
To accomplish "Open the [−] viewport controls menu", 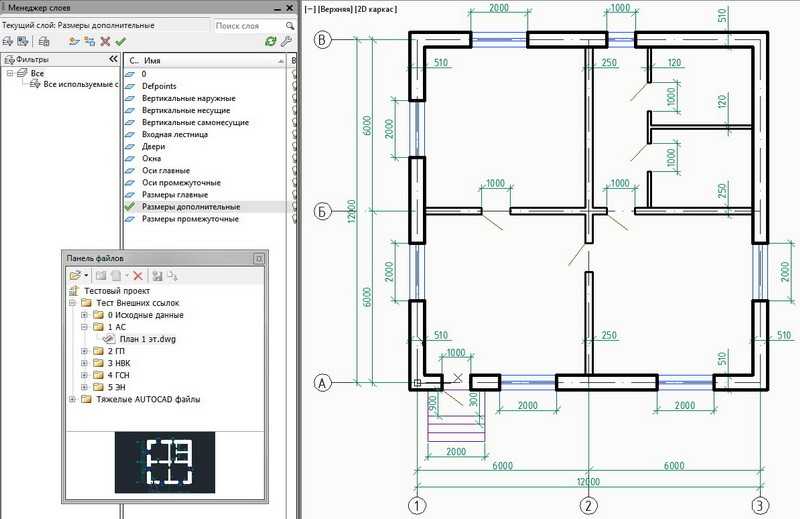I will coord(310,9).
